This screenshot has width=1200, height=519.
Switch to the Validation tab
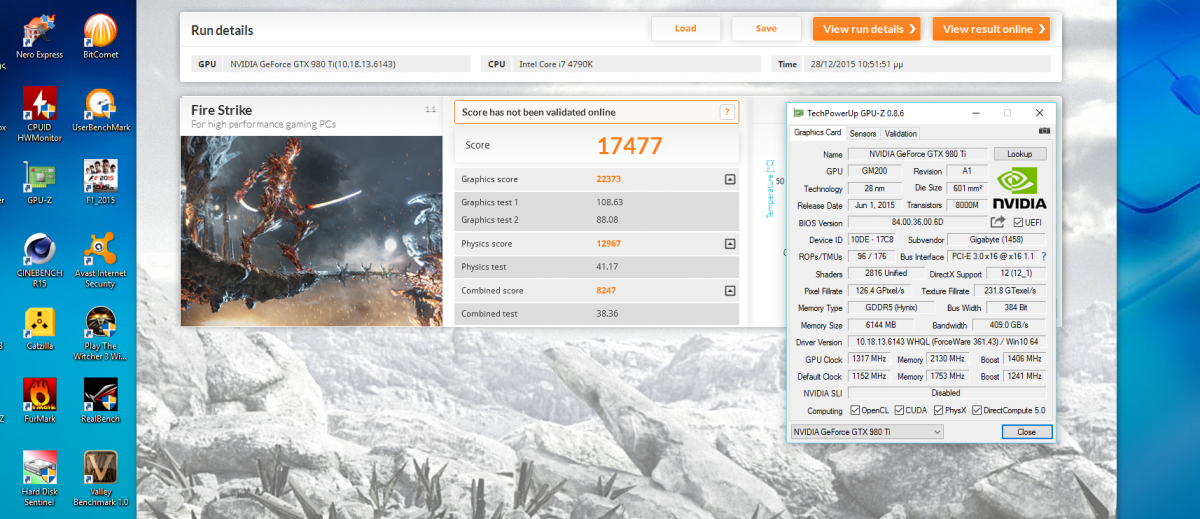click(x=901, y=133)
